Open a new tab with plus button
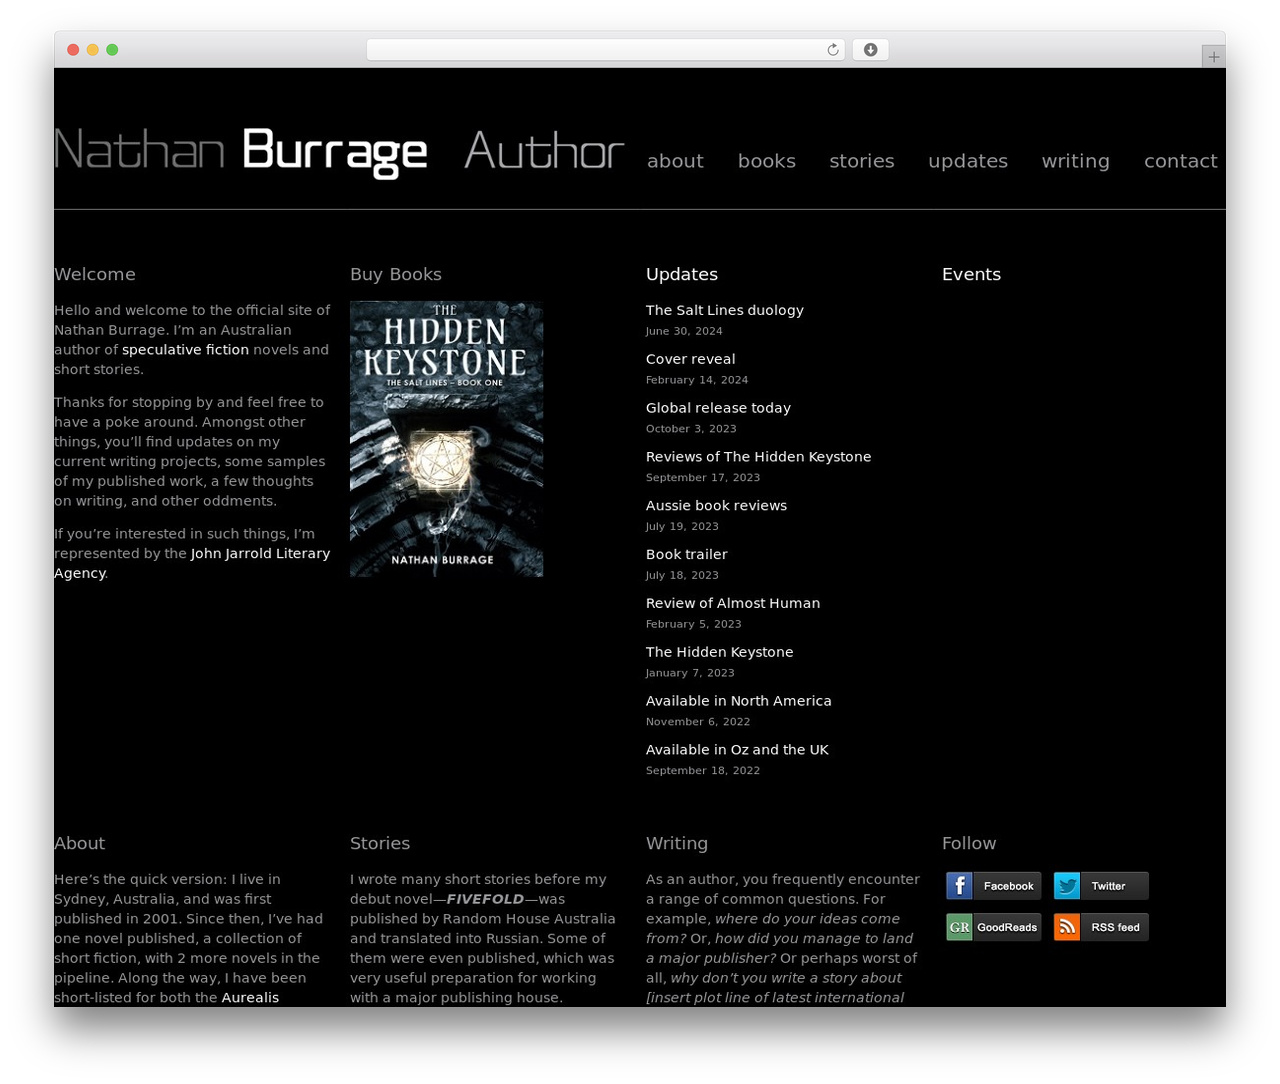 1213,57
